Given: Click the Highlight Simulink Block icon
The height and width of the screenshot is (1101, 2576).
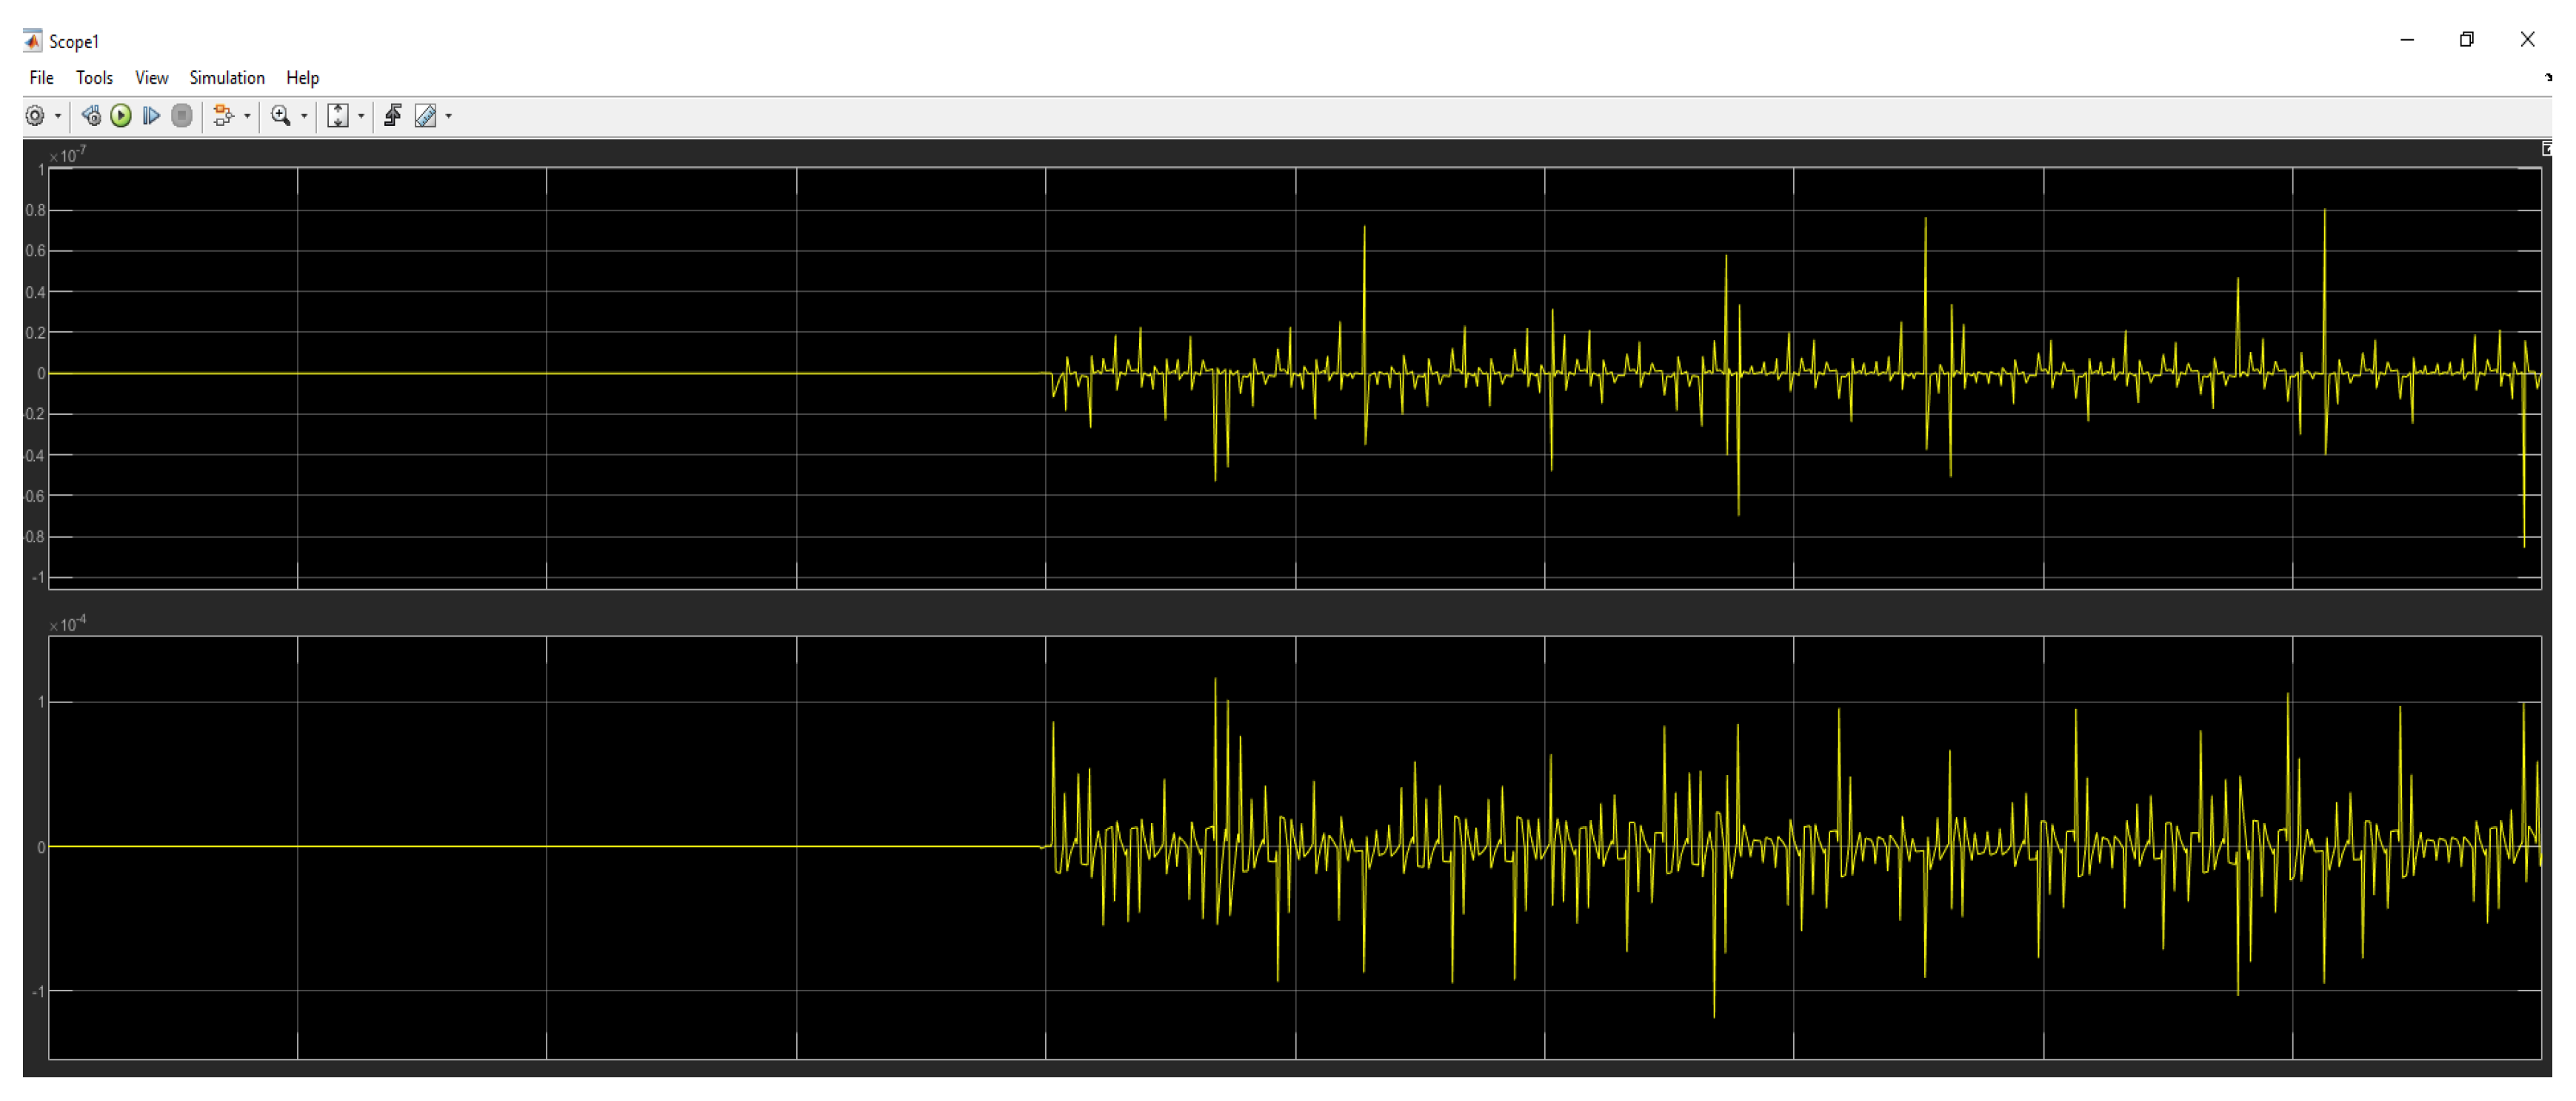Looking at the screenshot, I should (x=223, y=116).
